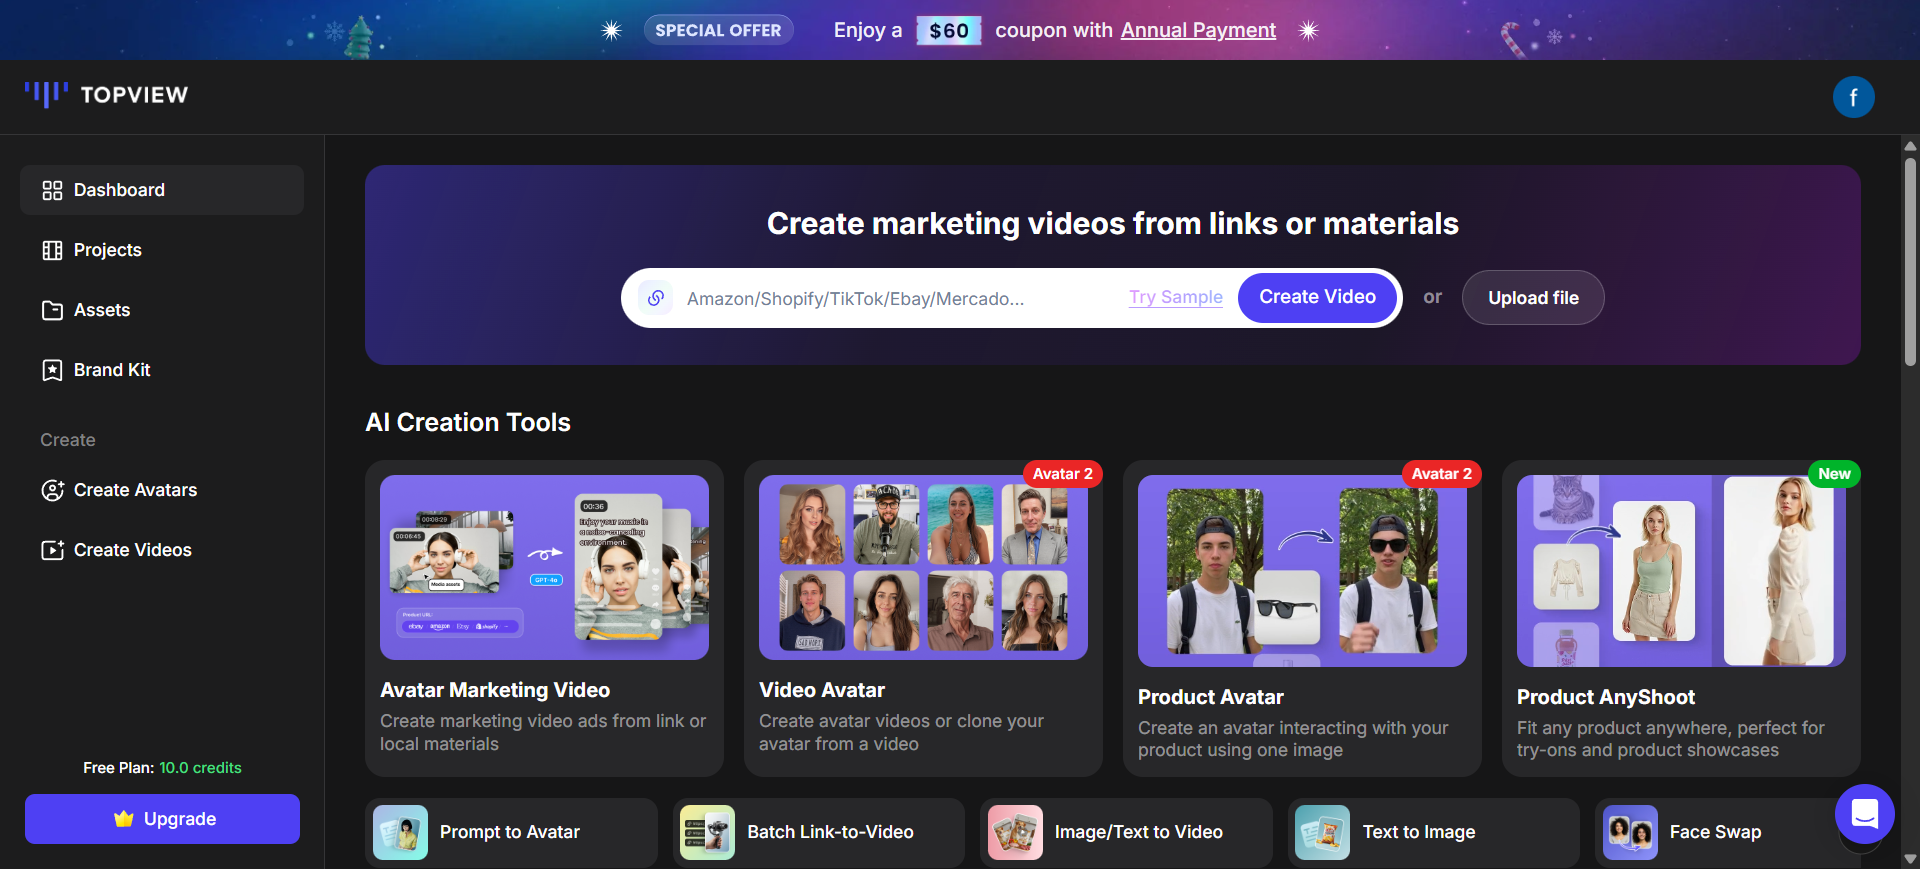Click the Text to Image thumbnail icon
Viewport: 1920px width, 869px height.
pos(1322,832)
